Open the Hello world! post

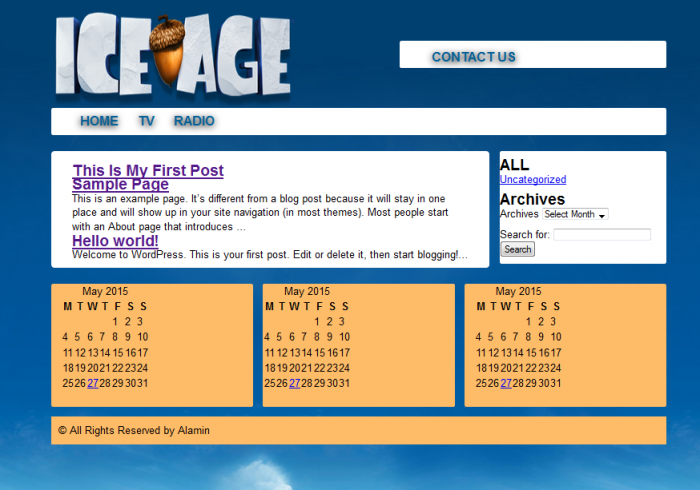115,241
